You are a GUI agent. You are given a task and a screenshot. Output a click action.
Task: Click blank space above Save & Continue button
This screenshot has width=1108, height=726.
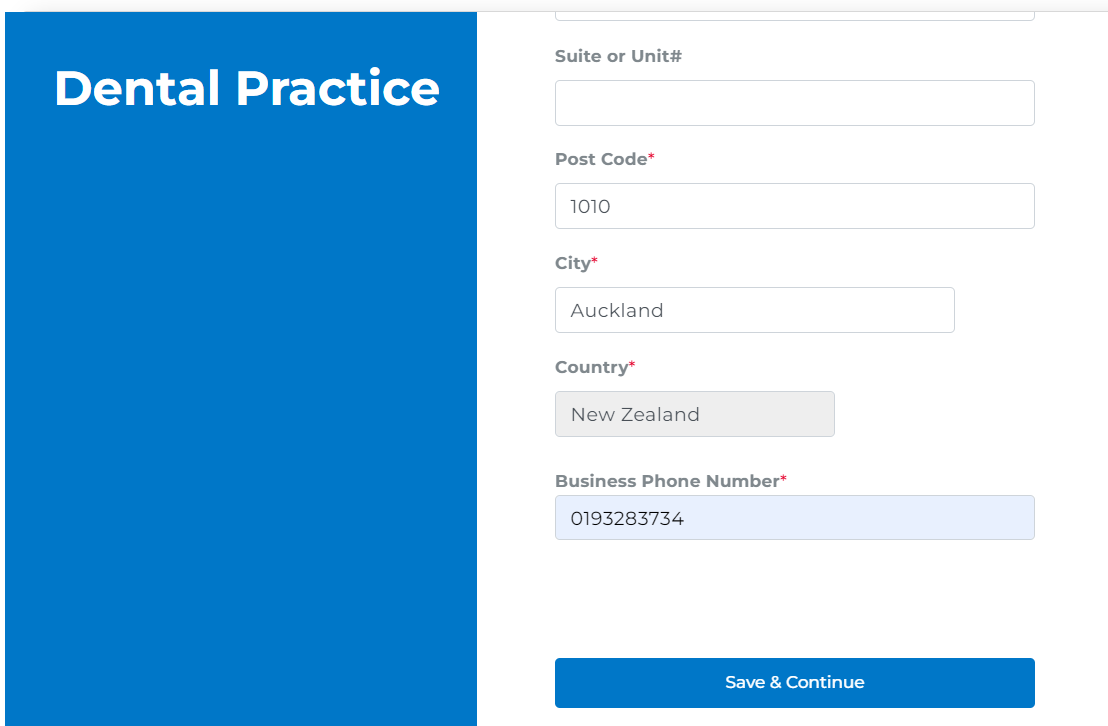(x=794, y=600)
